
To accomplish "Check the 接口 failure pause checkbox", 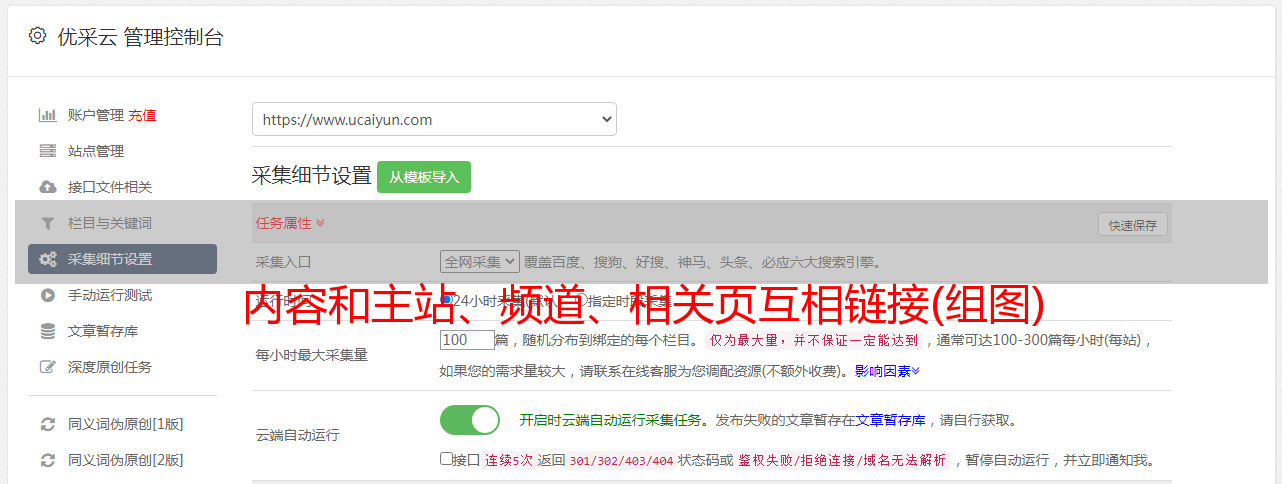I will coord(446,459).
